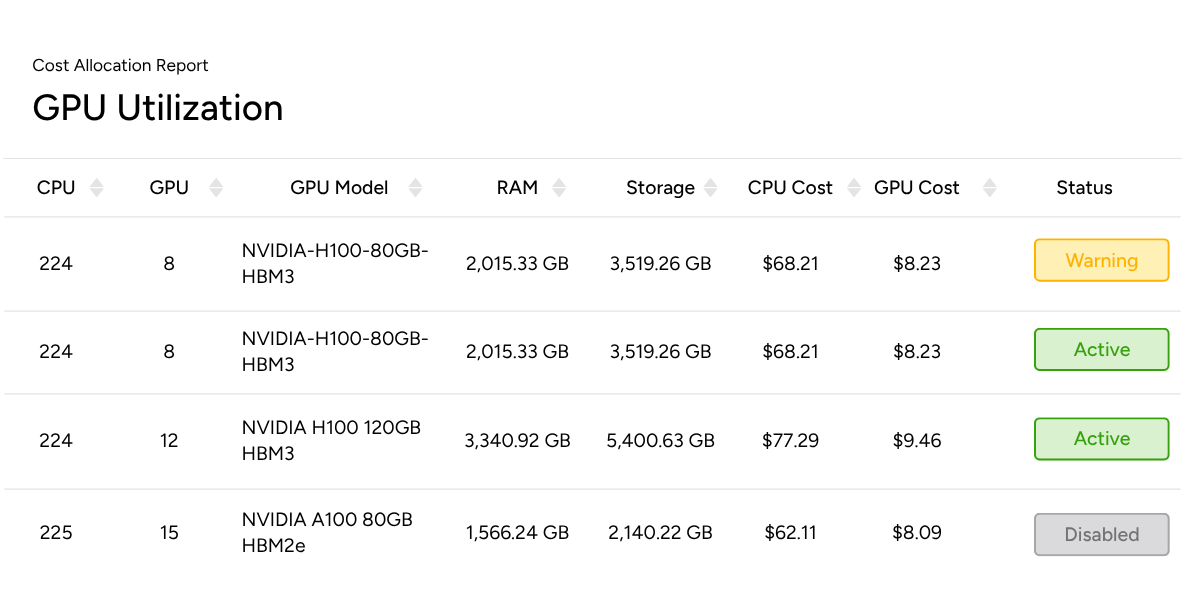Viewport: 1200px width, 600px height.
Task: Click the 2,140.22 GB storage value
Action: pos(661,533)
